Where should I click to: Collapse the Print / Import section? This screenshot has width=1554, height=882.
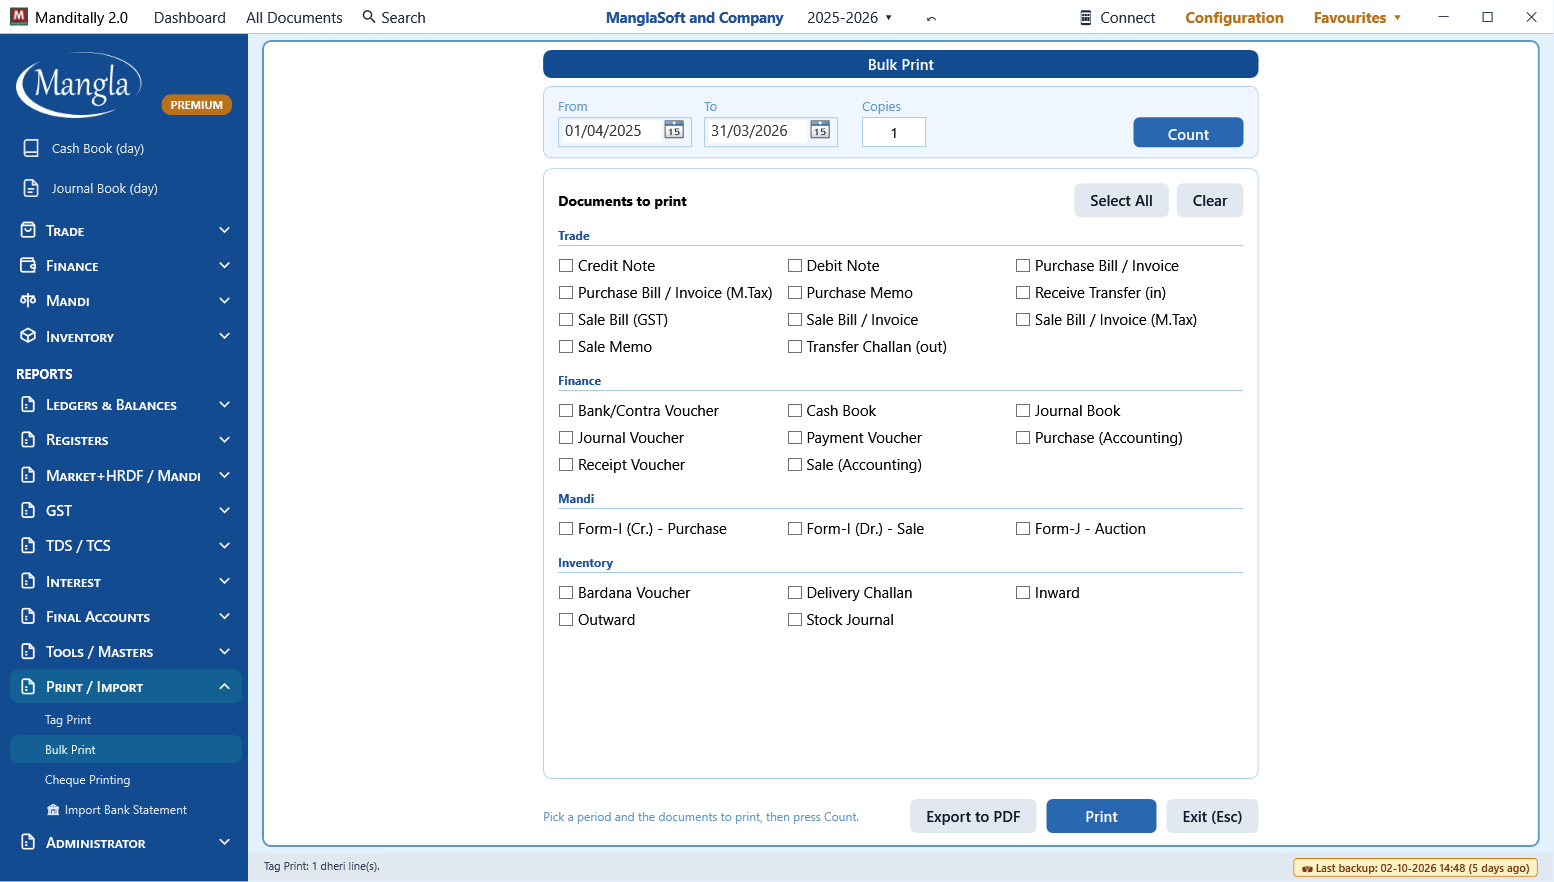pyautogui.click(x=126, y=686)
